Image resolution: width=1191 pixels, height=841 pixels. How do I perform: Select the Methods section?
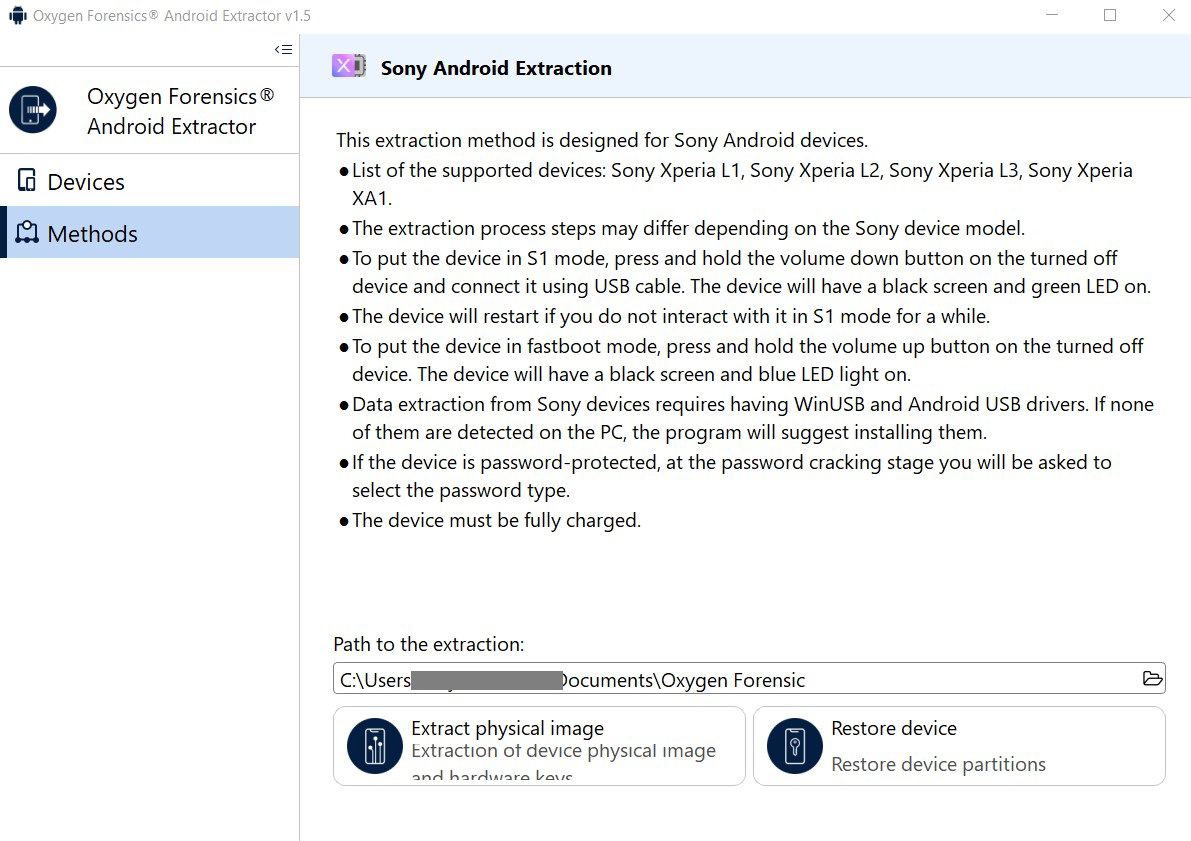(x=150, y=232)
